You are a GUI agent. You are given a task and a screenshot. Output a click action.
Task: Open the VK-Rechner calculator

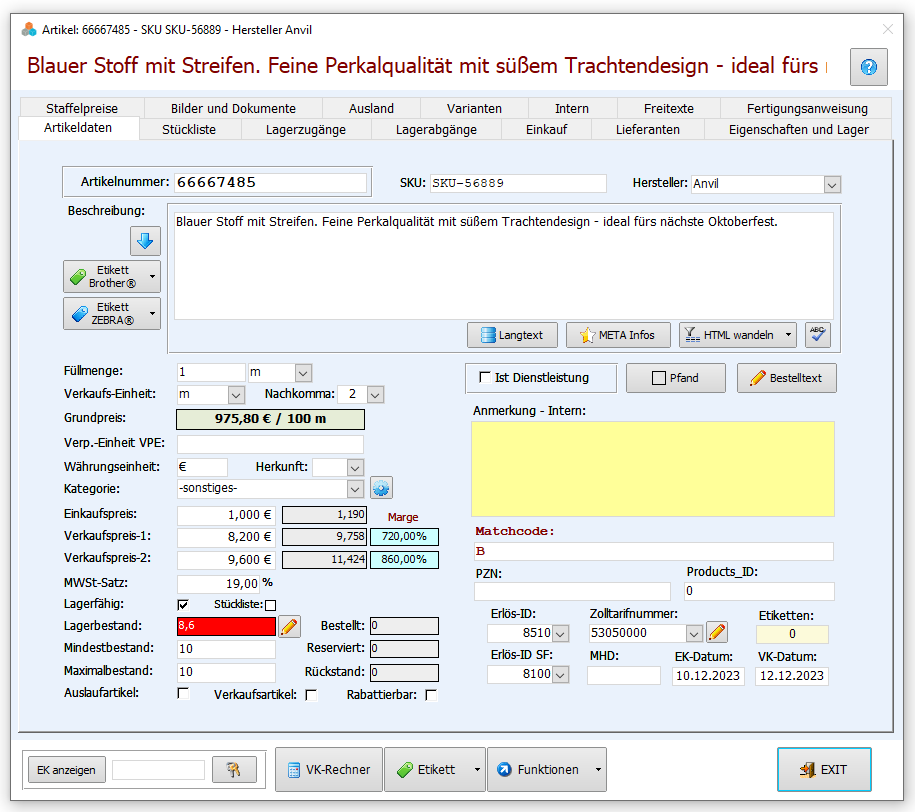pyautogui.click(x=329, y=769)
